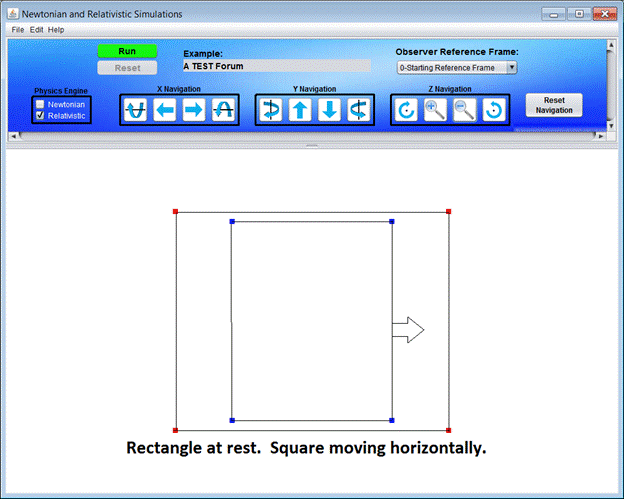Click the A TEST Forum example field
This screenshot has width=624, height=499.
pyautogui.click(x=277, y=66)
